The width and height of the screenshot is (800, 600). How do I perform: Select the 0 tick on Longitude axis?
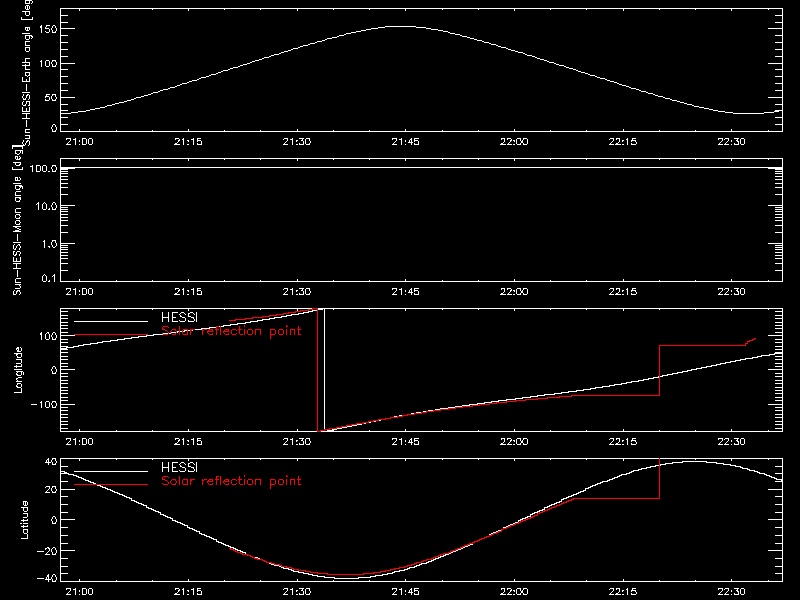click(54, 370)
